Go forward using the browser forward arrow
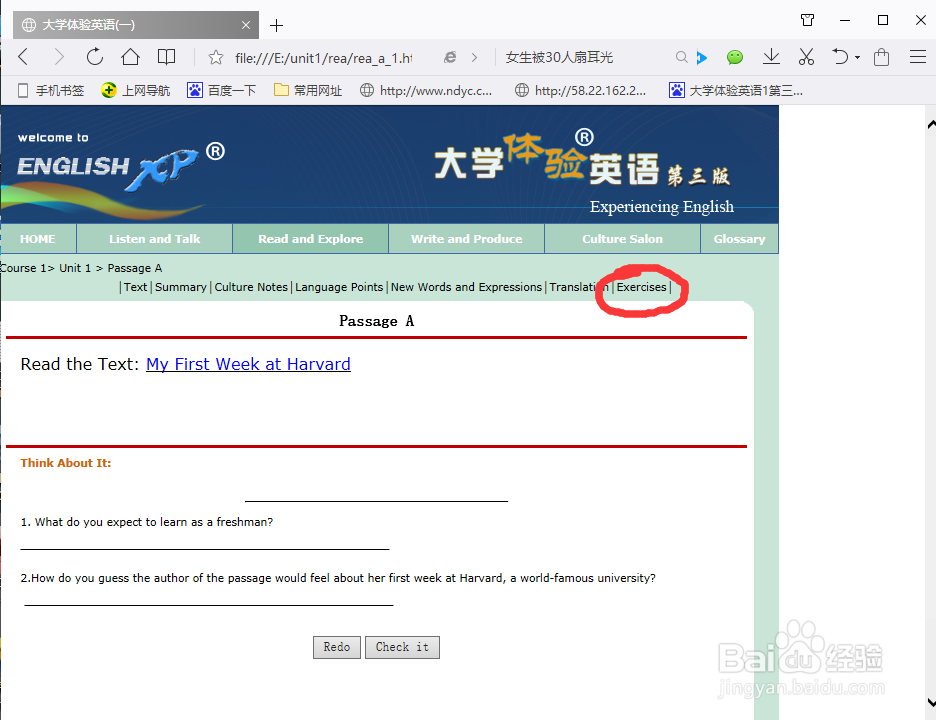The image size is (936, 720). pos(58,57)
